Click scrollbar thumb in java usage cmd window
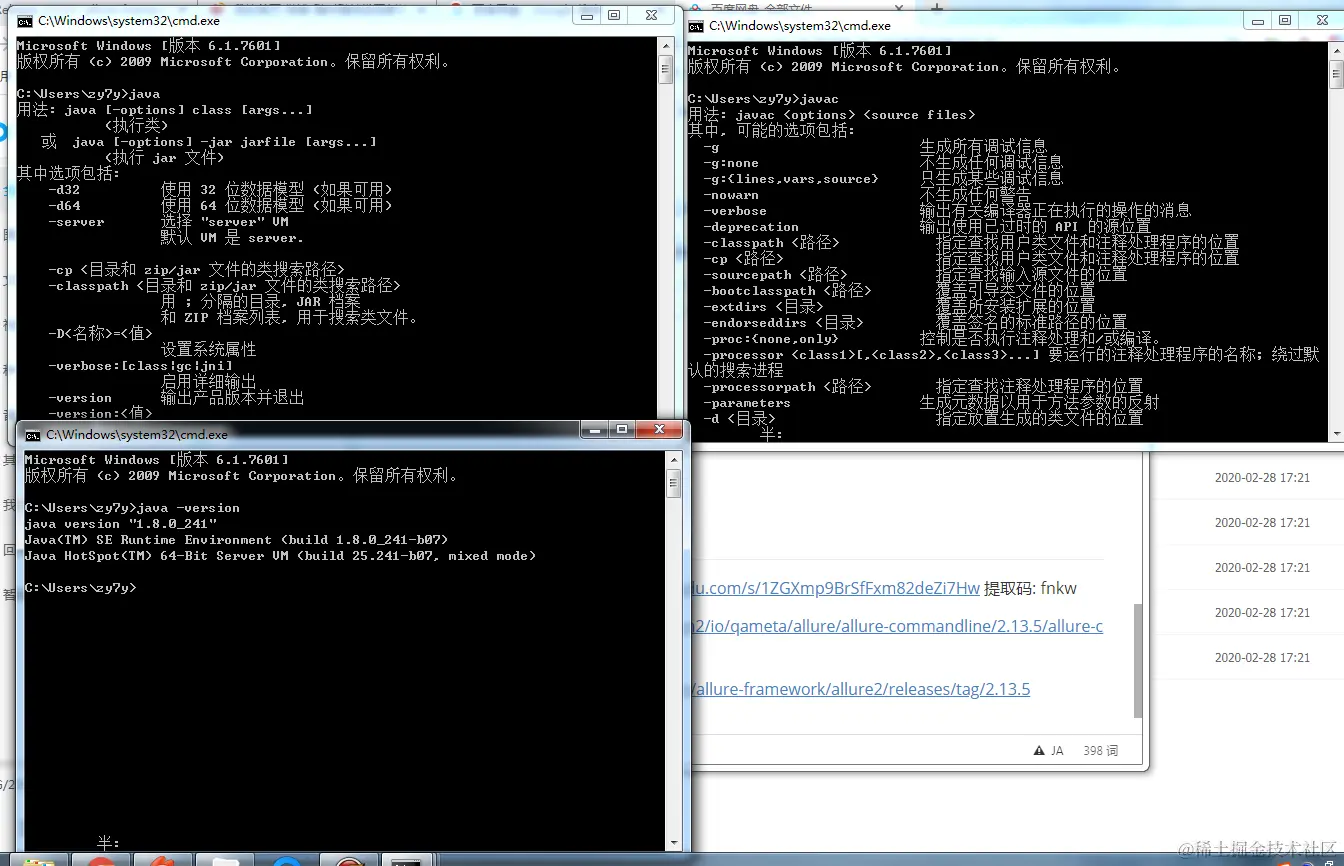 pyautogui.click(x=666, y=69)
